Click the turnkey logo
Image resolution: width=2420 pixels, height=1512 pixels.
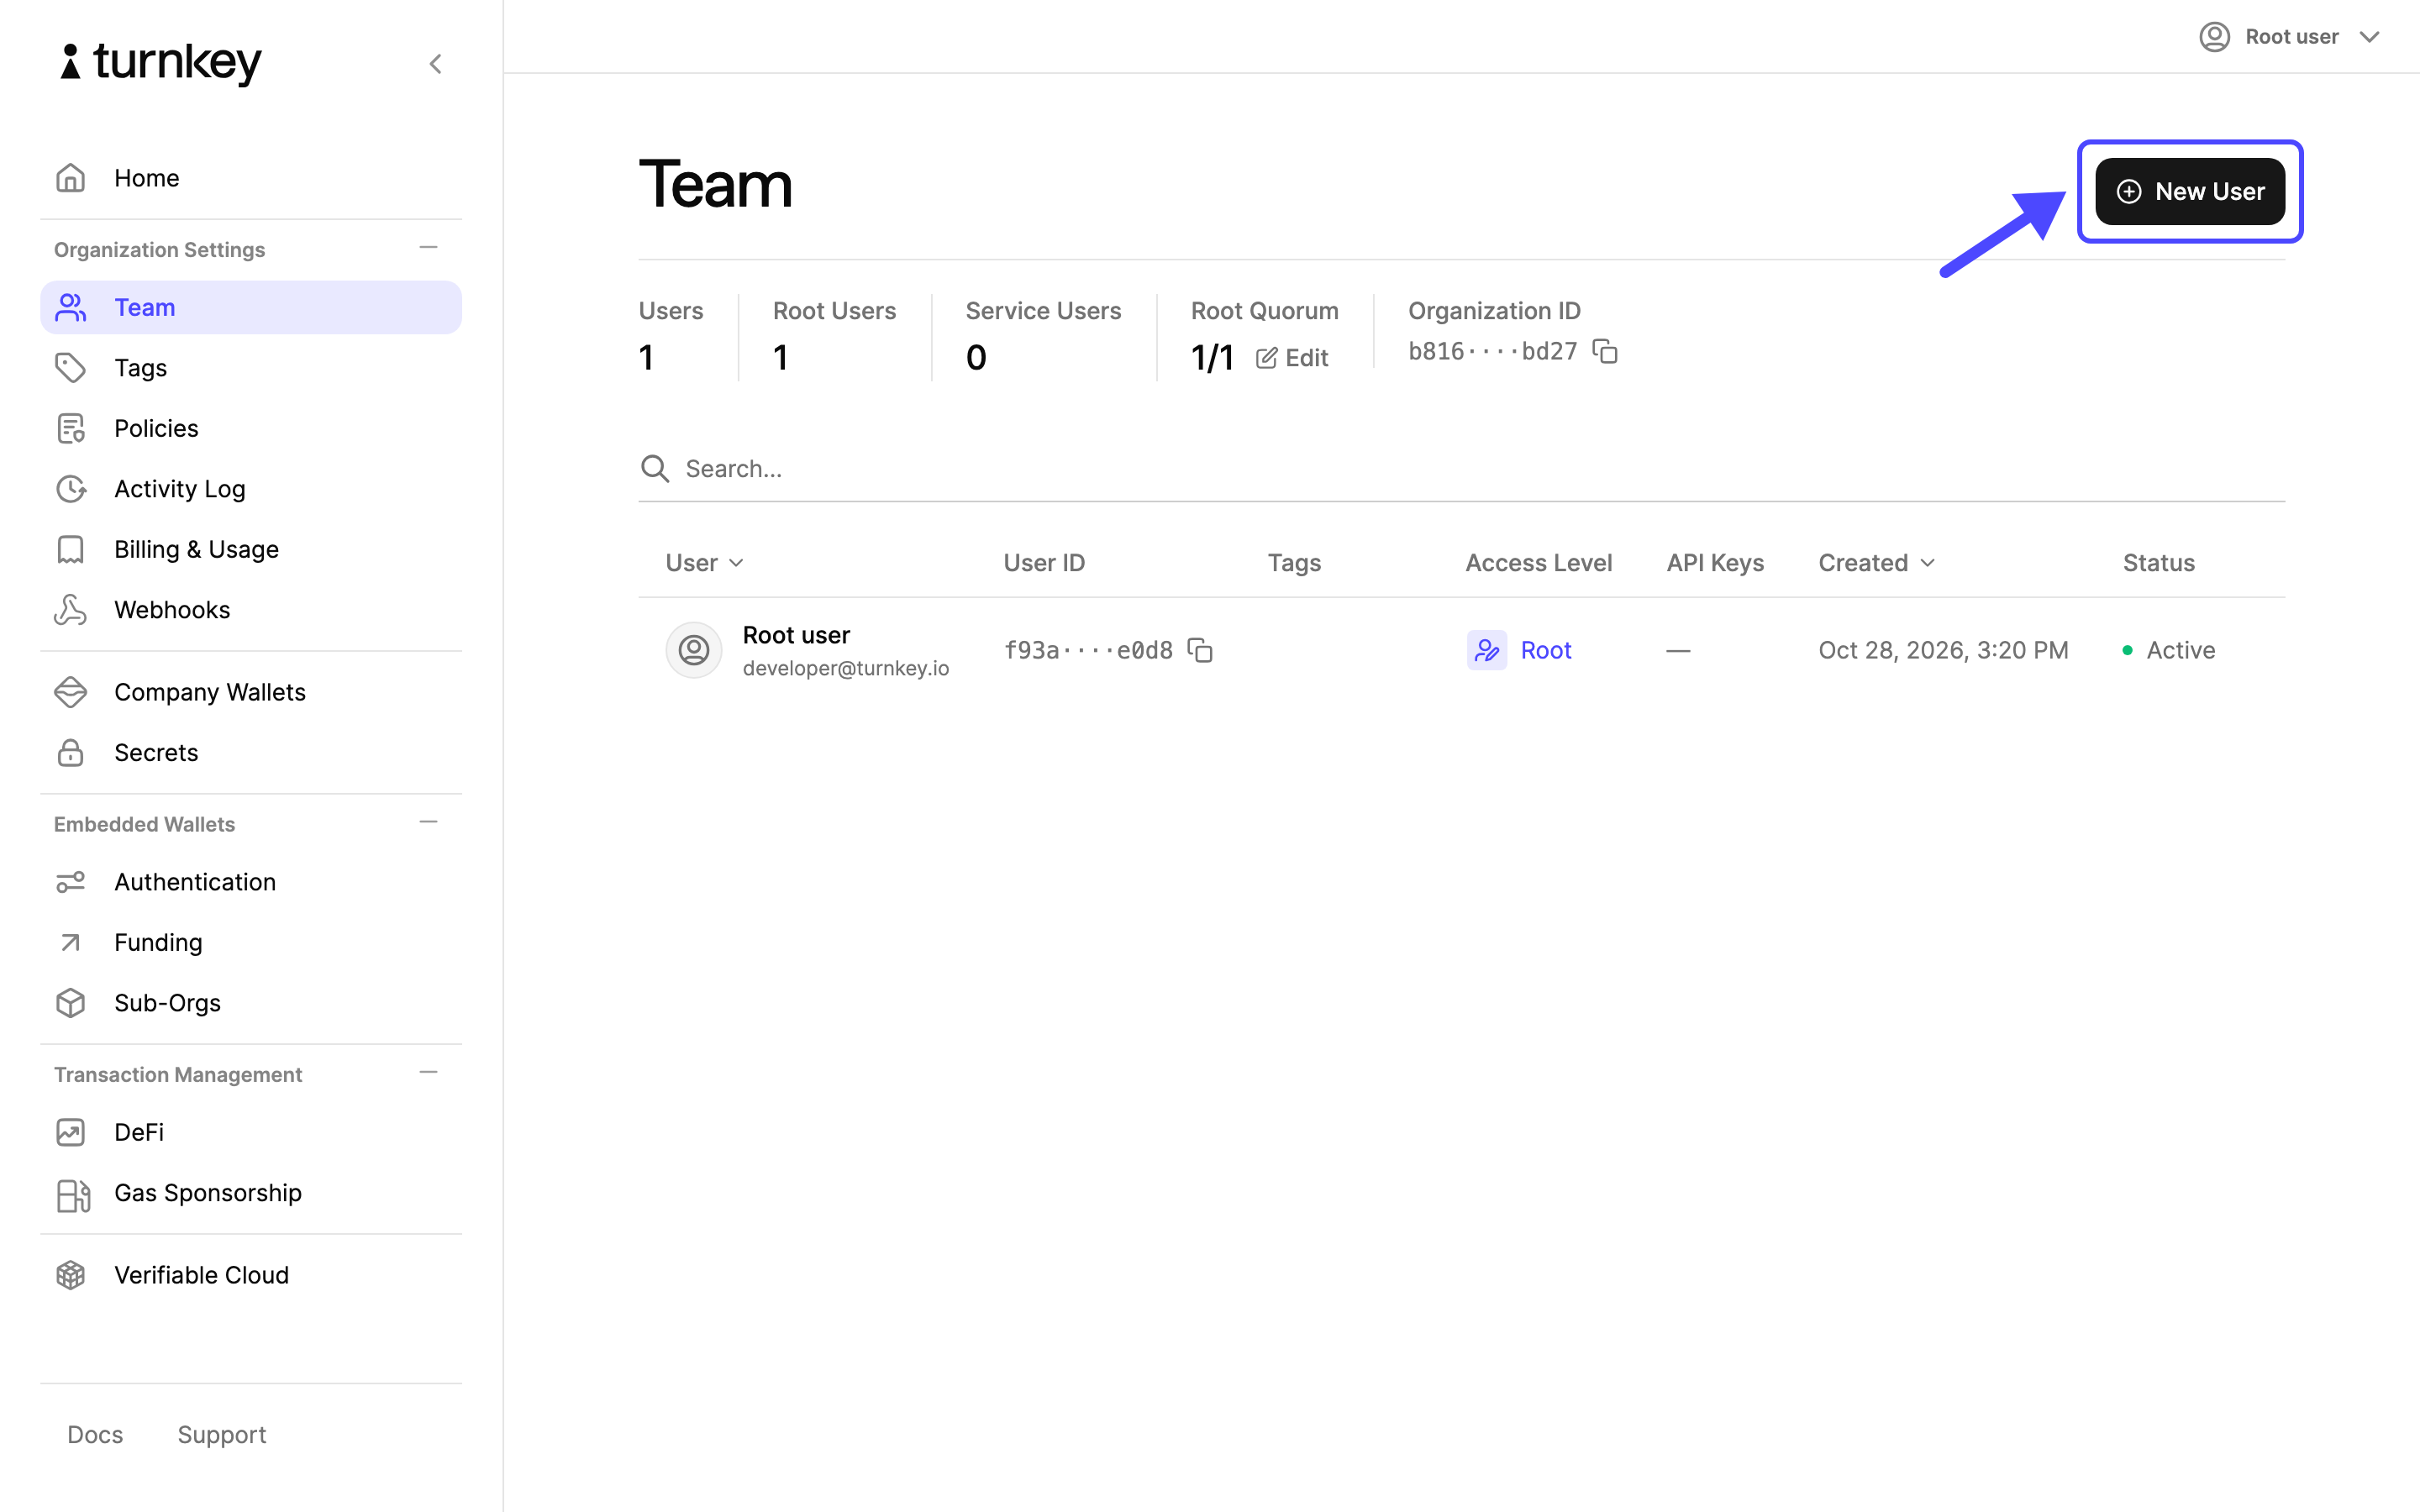point(161,62)
